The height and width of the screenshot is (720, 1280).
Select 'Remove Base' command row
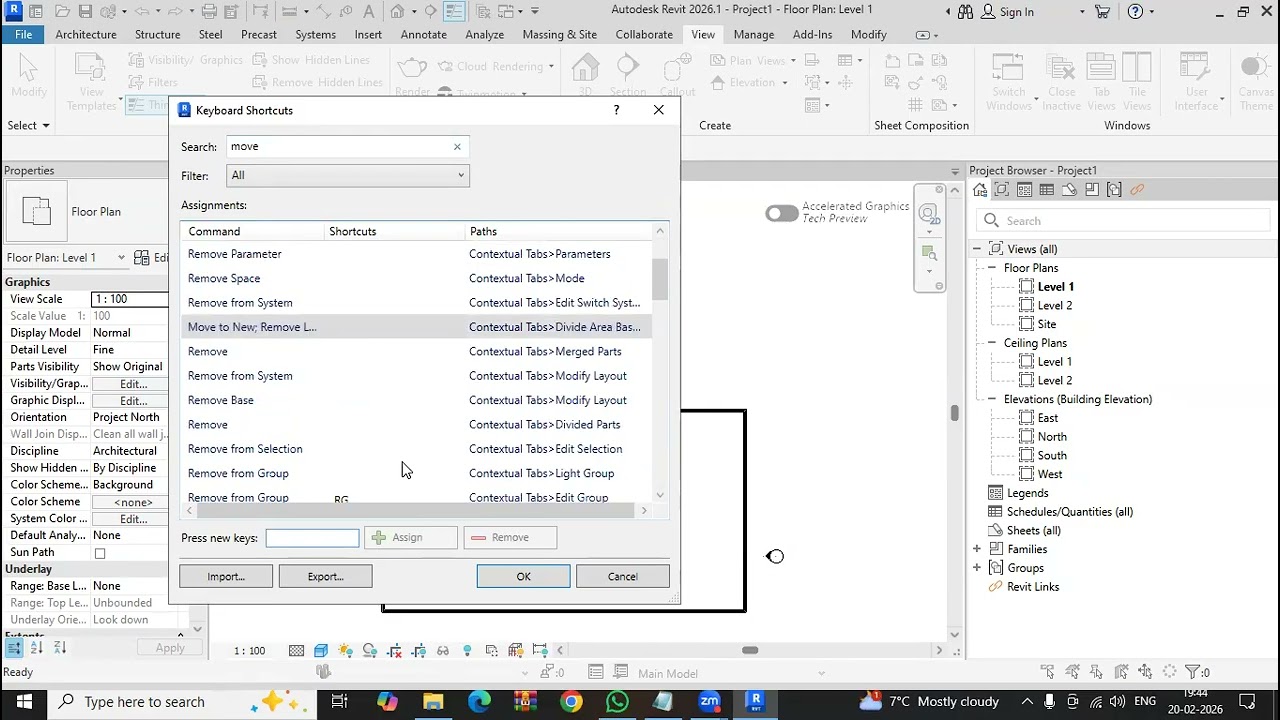pos(417,400)
